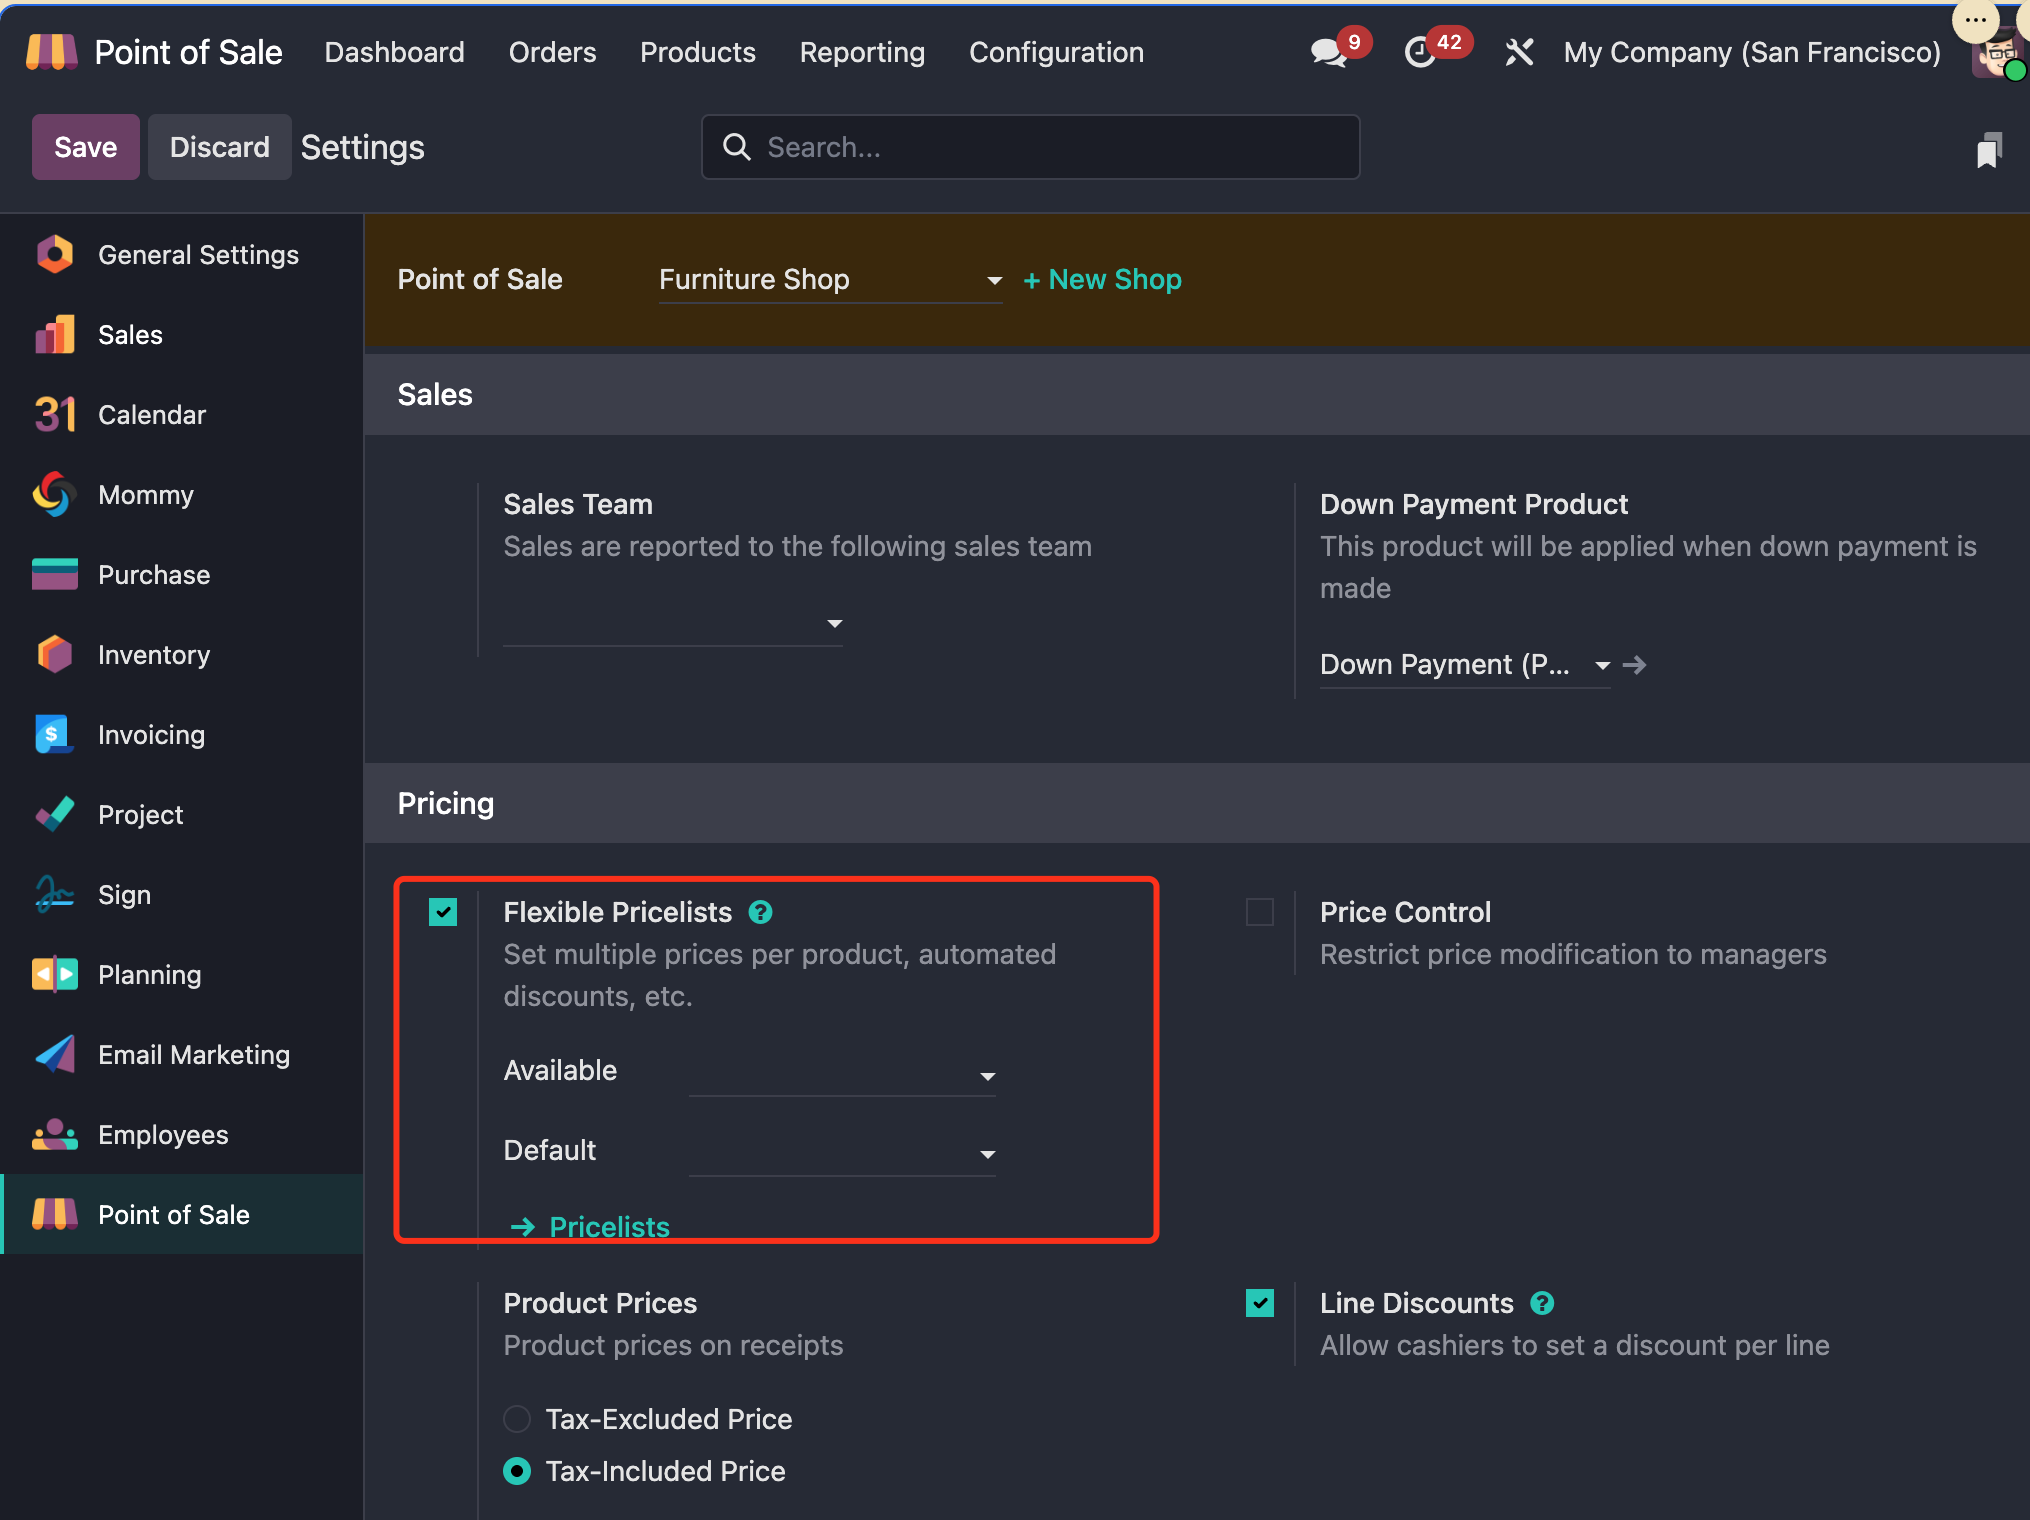Follow the Pricelists link
The image size is (2030, 1520).
pos(609,1226)
